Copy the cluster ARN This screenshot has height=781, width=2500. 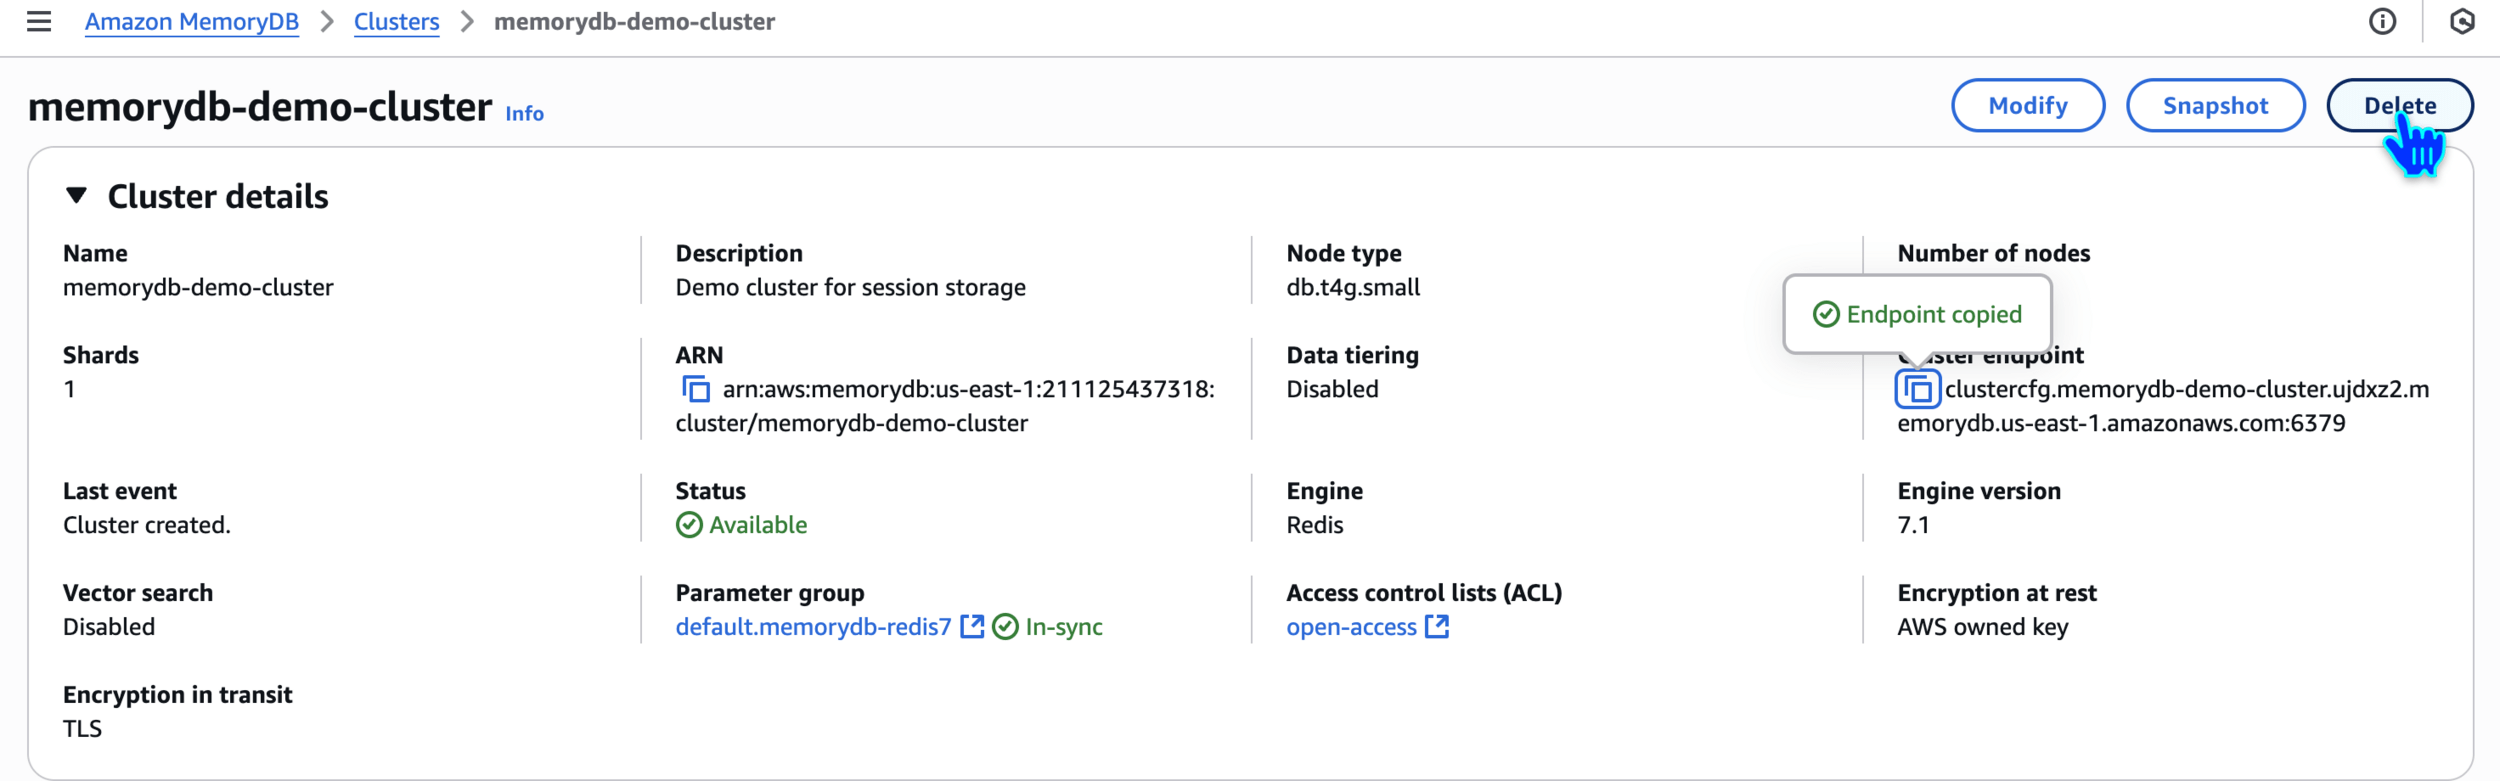click(695, 389)
